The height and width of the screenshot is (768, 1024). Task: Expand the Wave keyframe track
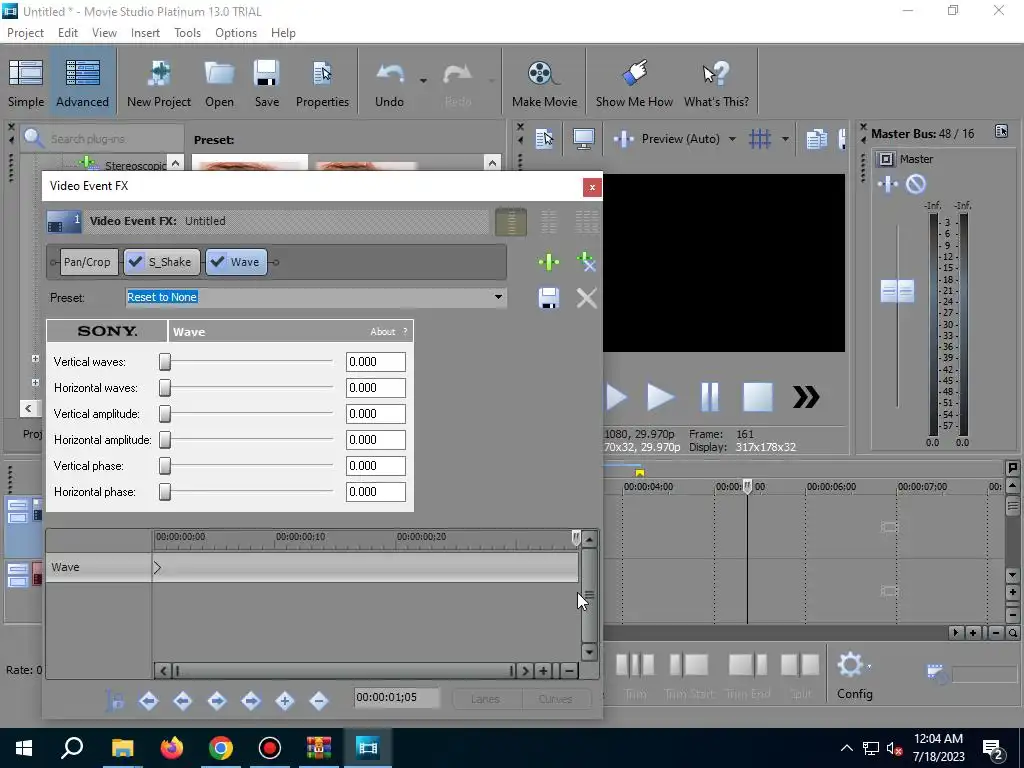[x=157, y=568]
